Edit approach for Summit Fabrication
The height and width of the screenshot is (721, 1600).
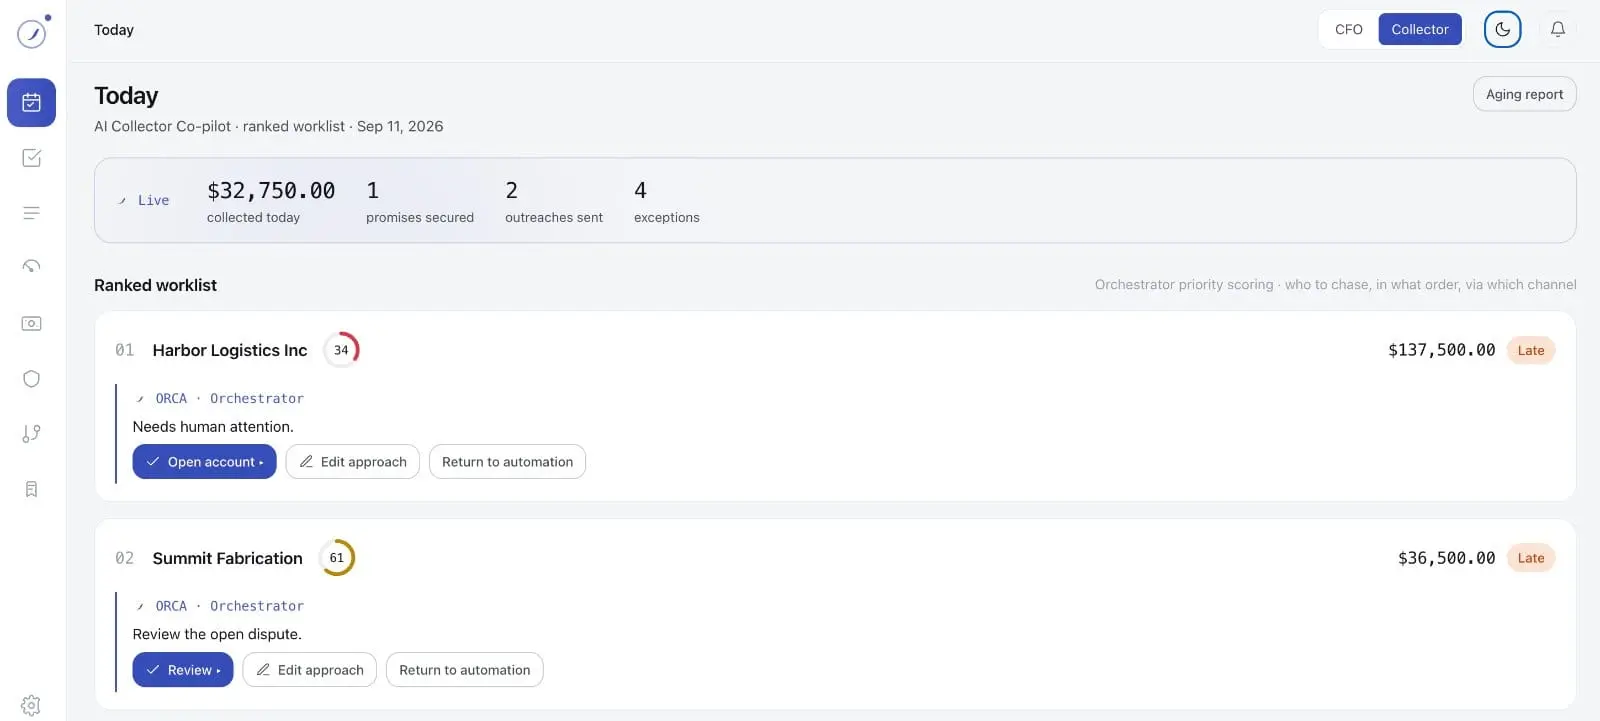point(309,670)
